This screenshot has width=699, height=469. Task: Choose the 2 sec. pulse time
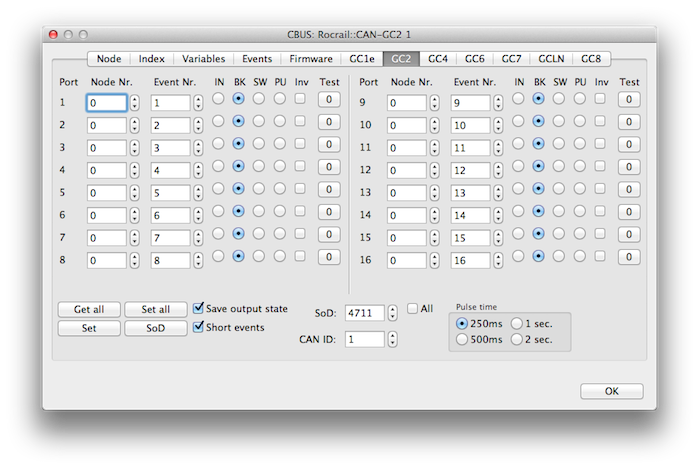tap(517, 340)
